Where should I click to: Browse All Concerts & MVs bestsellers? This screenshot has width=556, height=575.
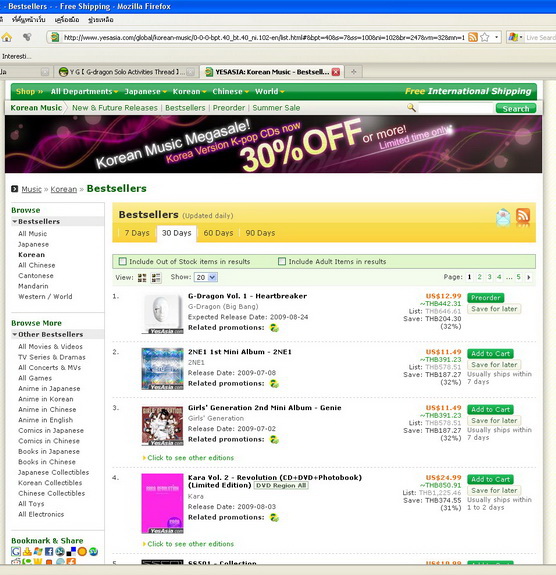click(x=50, y=367)
